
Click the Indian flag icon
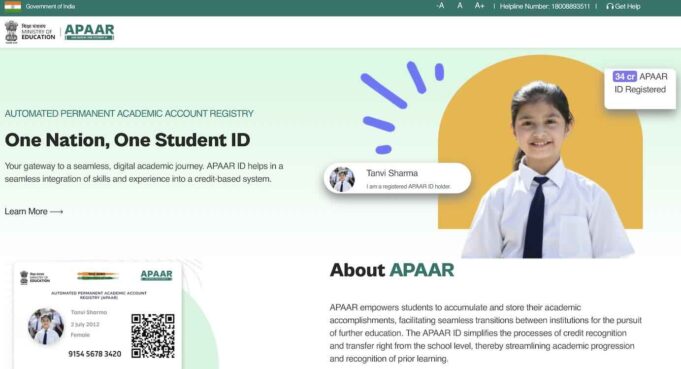pyautogui.click(x=13, y=7)
